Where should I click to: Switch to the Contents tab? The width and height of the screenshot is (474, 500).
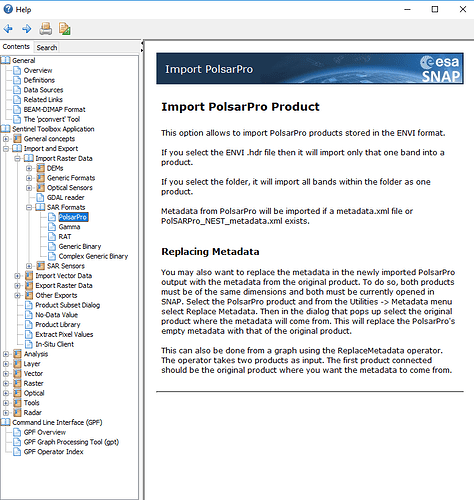click(16, 47)
